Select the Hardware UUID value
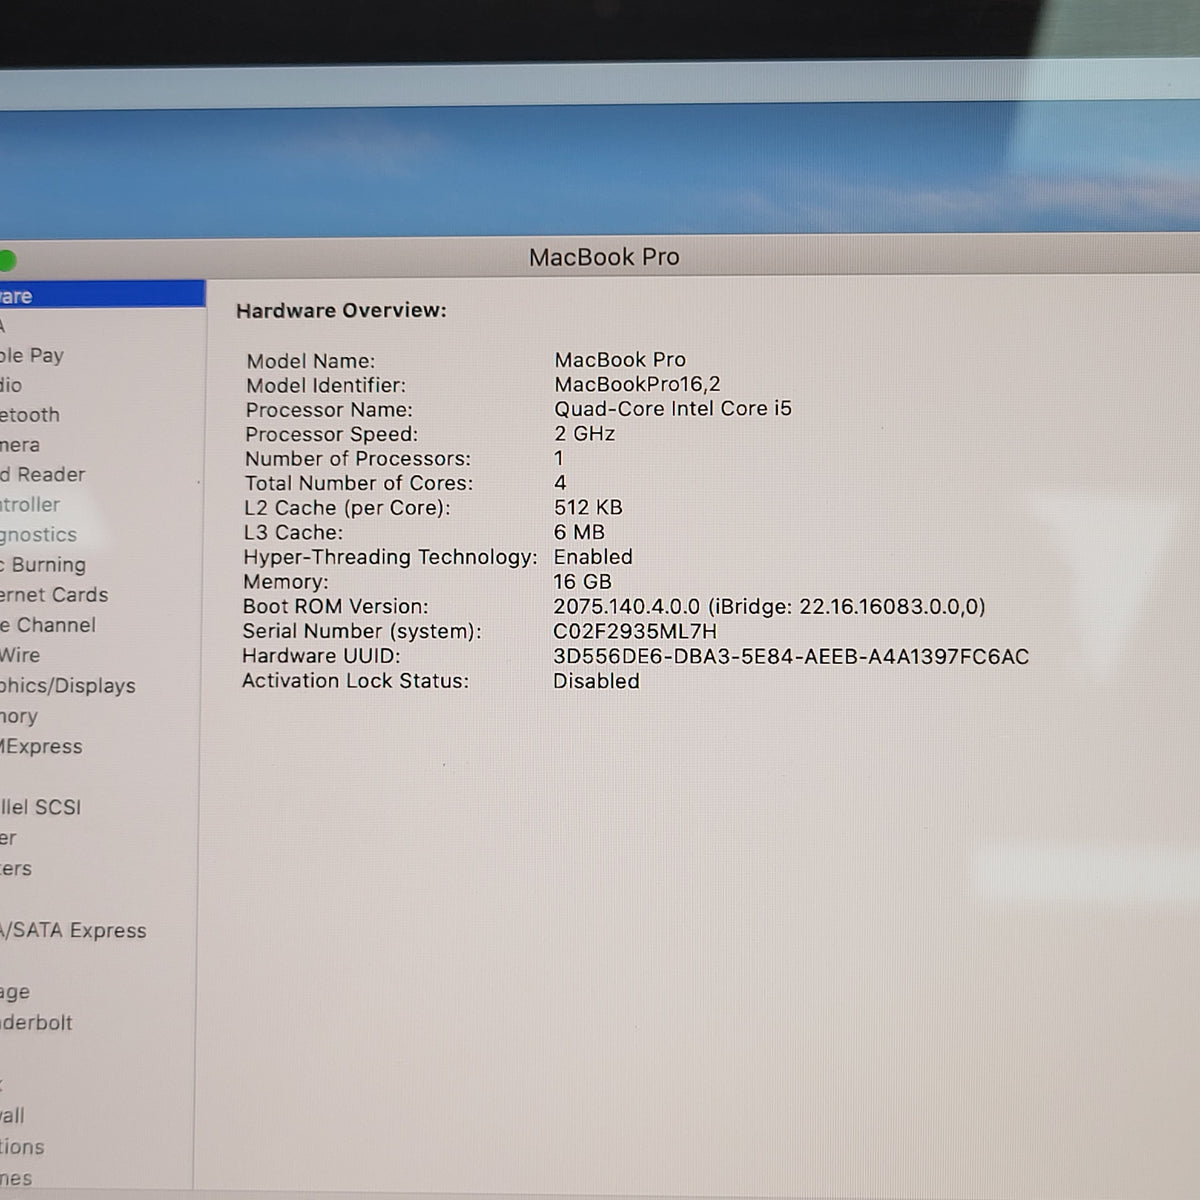The image size is (1200, 1200). [791, 656]
